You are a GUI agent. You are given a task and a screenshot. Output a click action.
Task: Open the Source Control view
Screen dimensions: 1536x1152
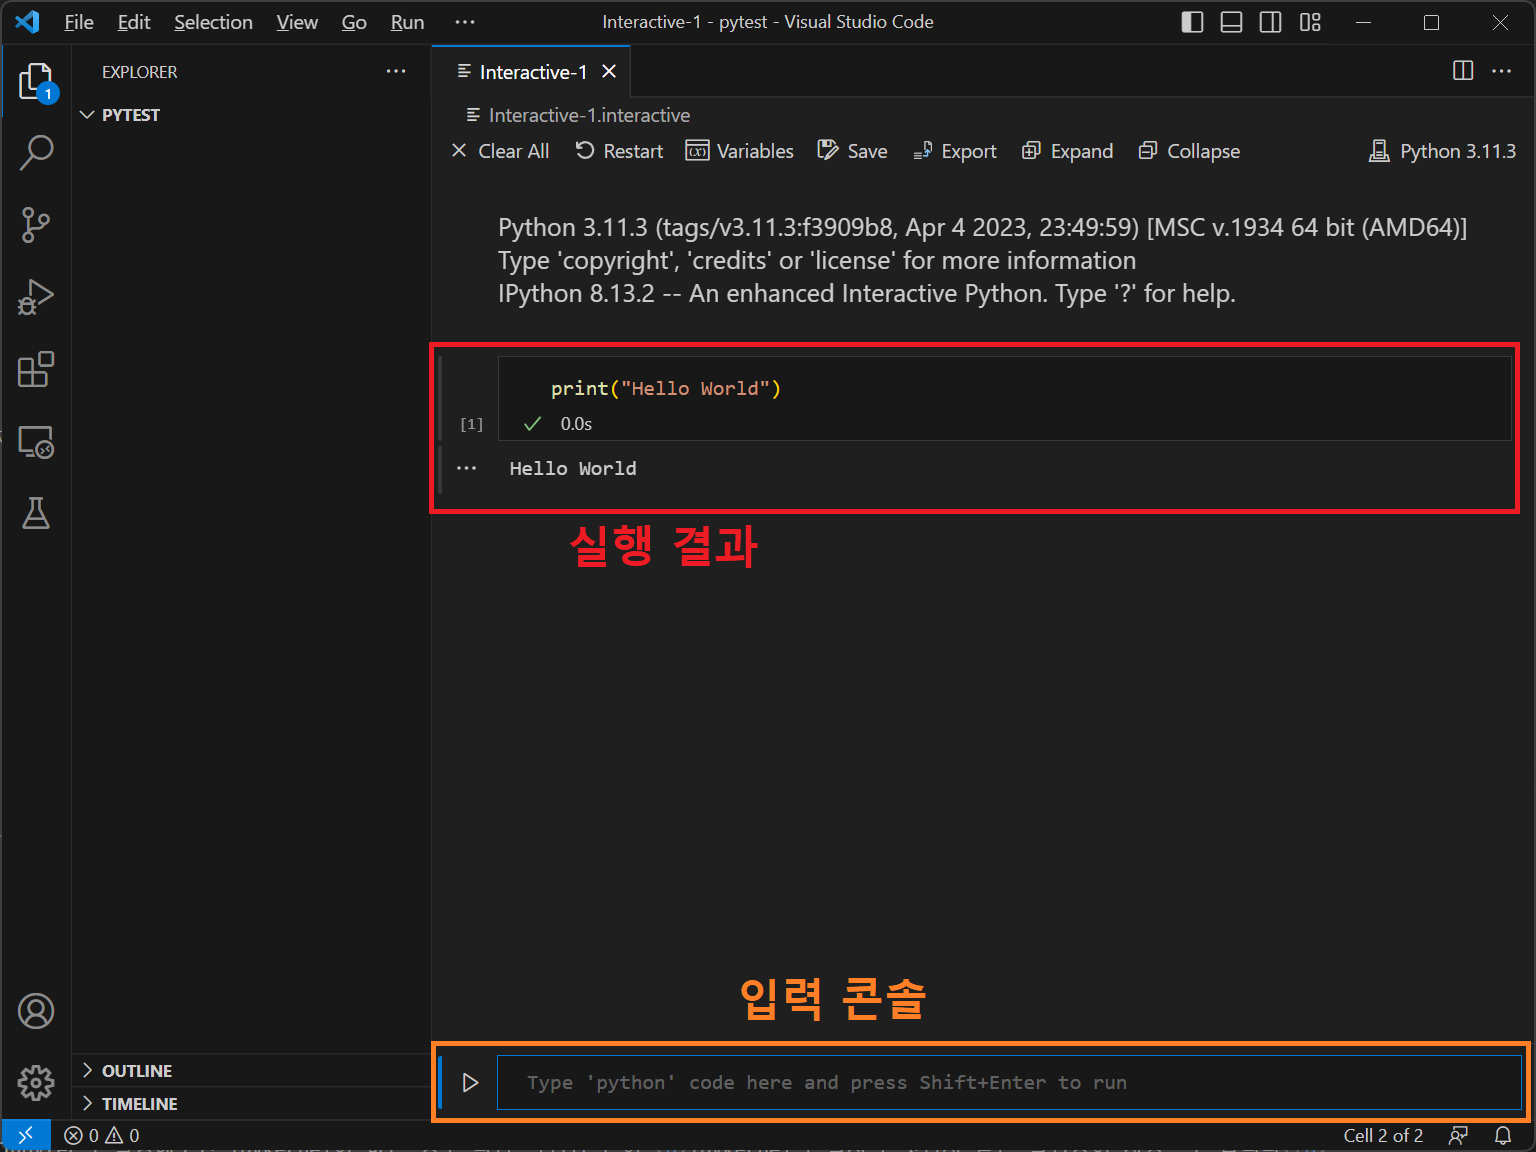click(x=36, y=225)
